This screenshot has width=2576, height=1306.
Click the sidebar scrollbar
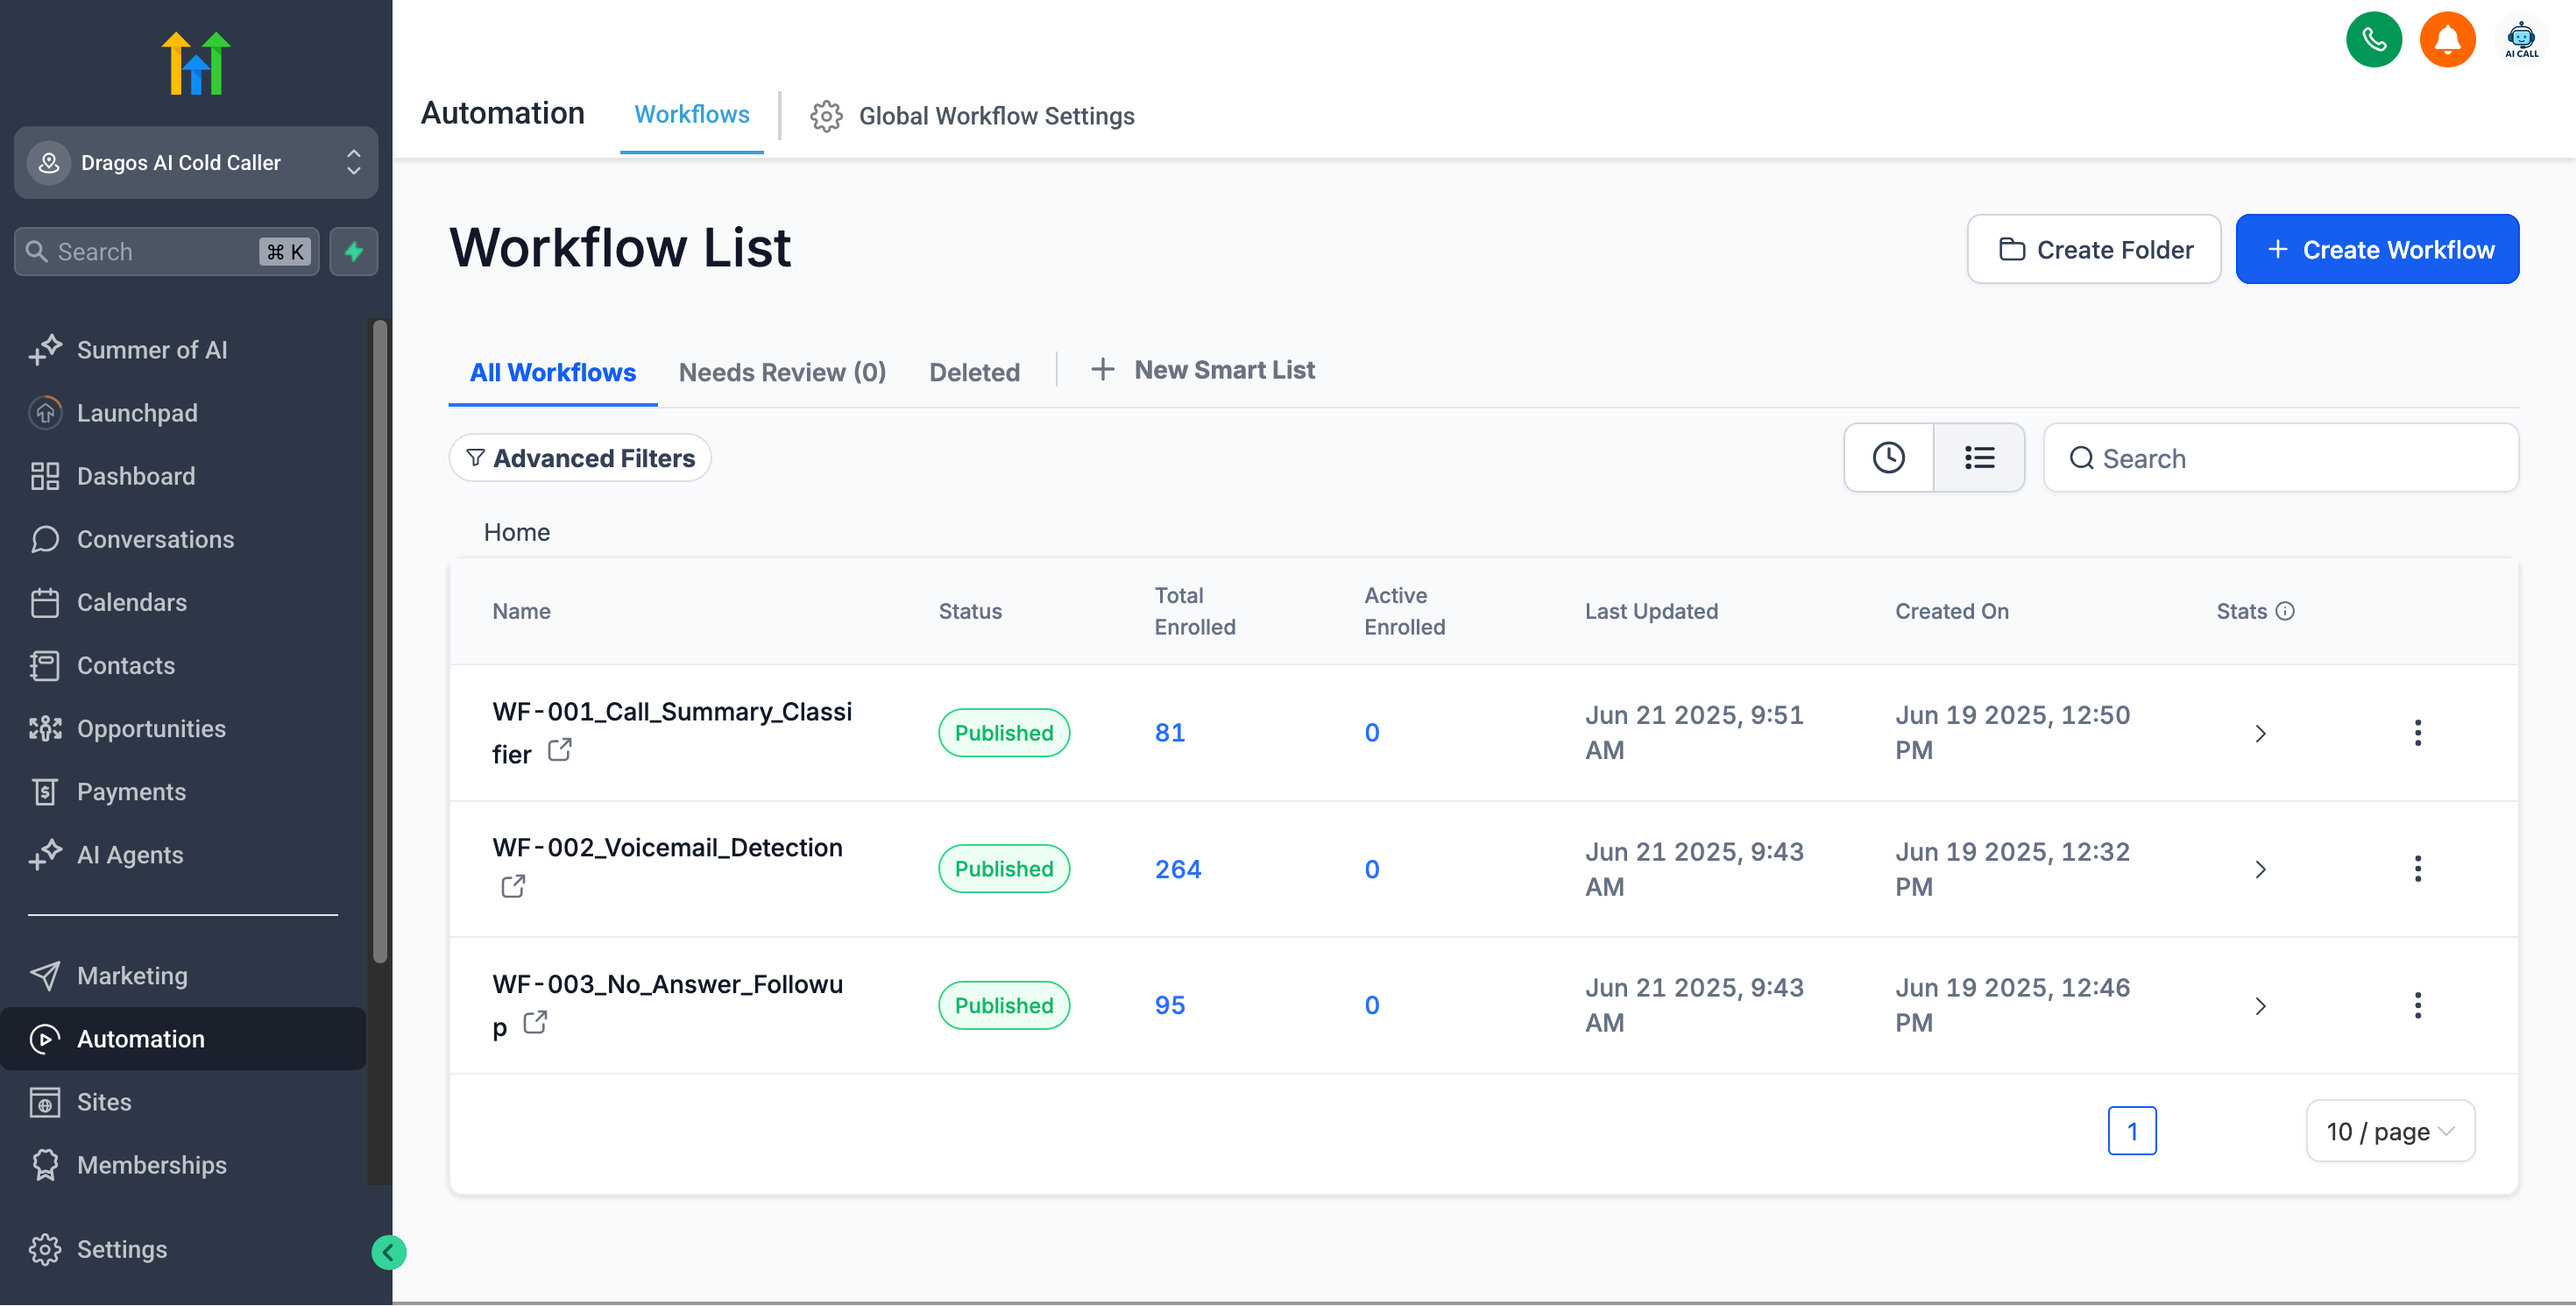pos(380,640)
